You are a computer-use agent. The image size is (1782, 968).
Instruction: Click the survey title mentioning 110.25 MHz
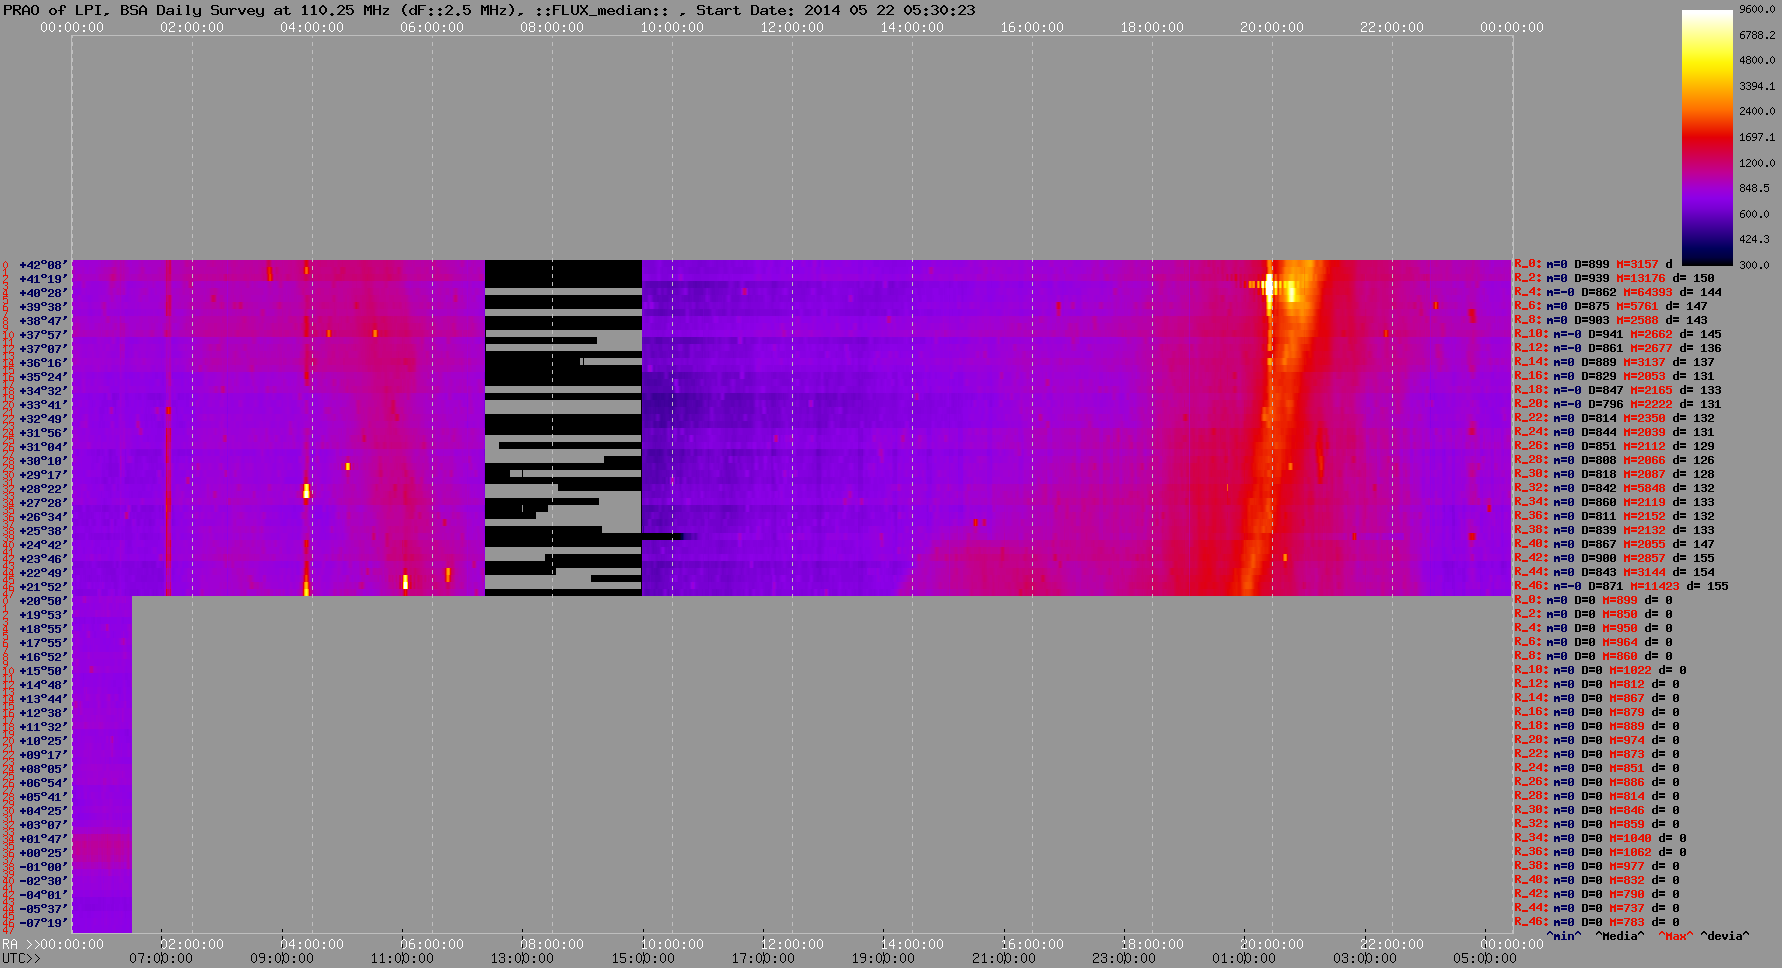point(489,10)
